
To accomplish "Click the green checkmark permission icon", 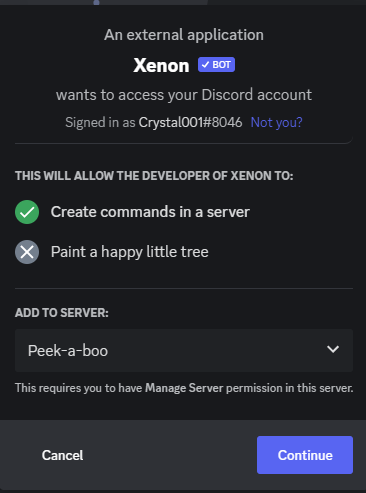I will 27,212.
